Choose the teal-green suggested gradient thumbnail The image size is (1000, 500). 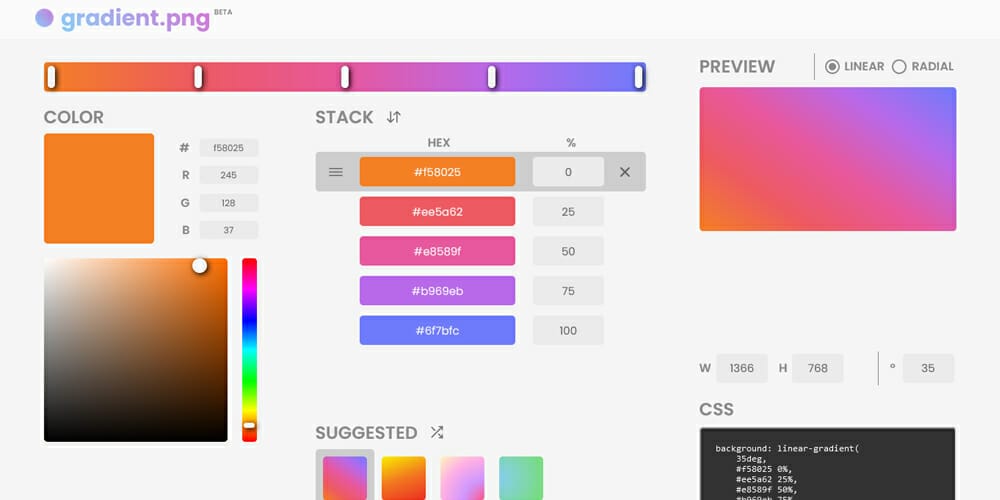(x=521, y=478)
